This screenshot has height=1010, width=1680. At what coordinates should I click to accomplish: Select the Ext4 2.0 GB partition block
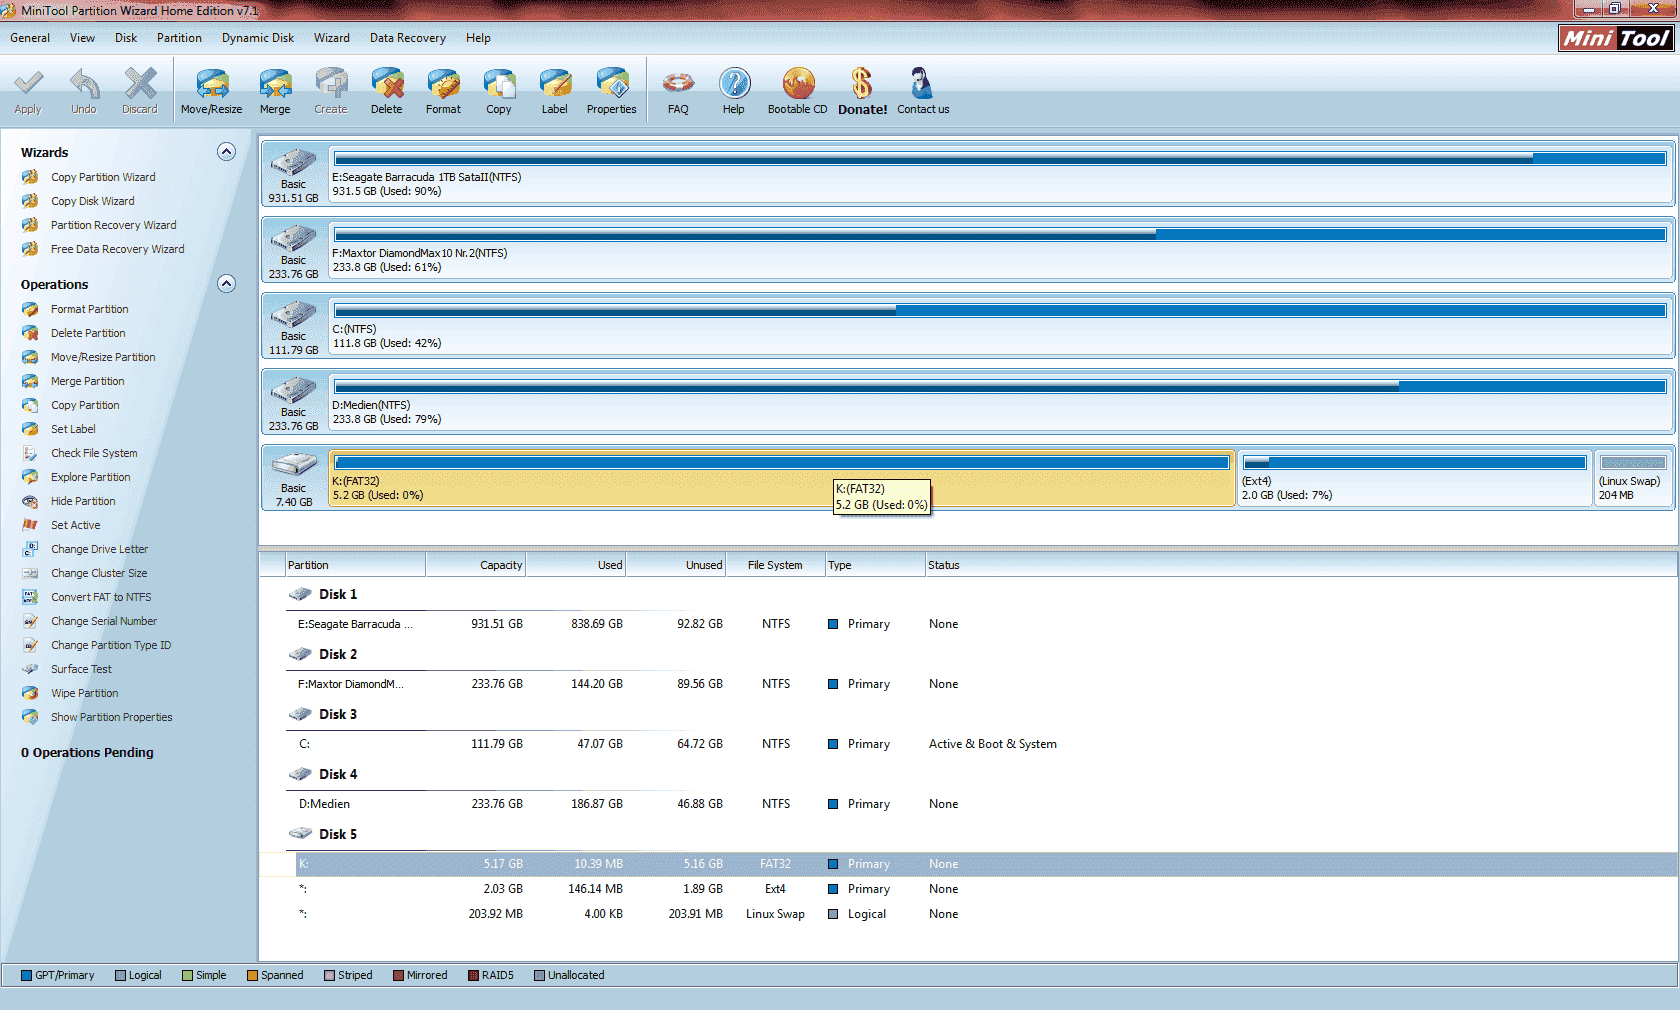pyautogui.click(x=1414, y=478)
